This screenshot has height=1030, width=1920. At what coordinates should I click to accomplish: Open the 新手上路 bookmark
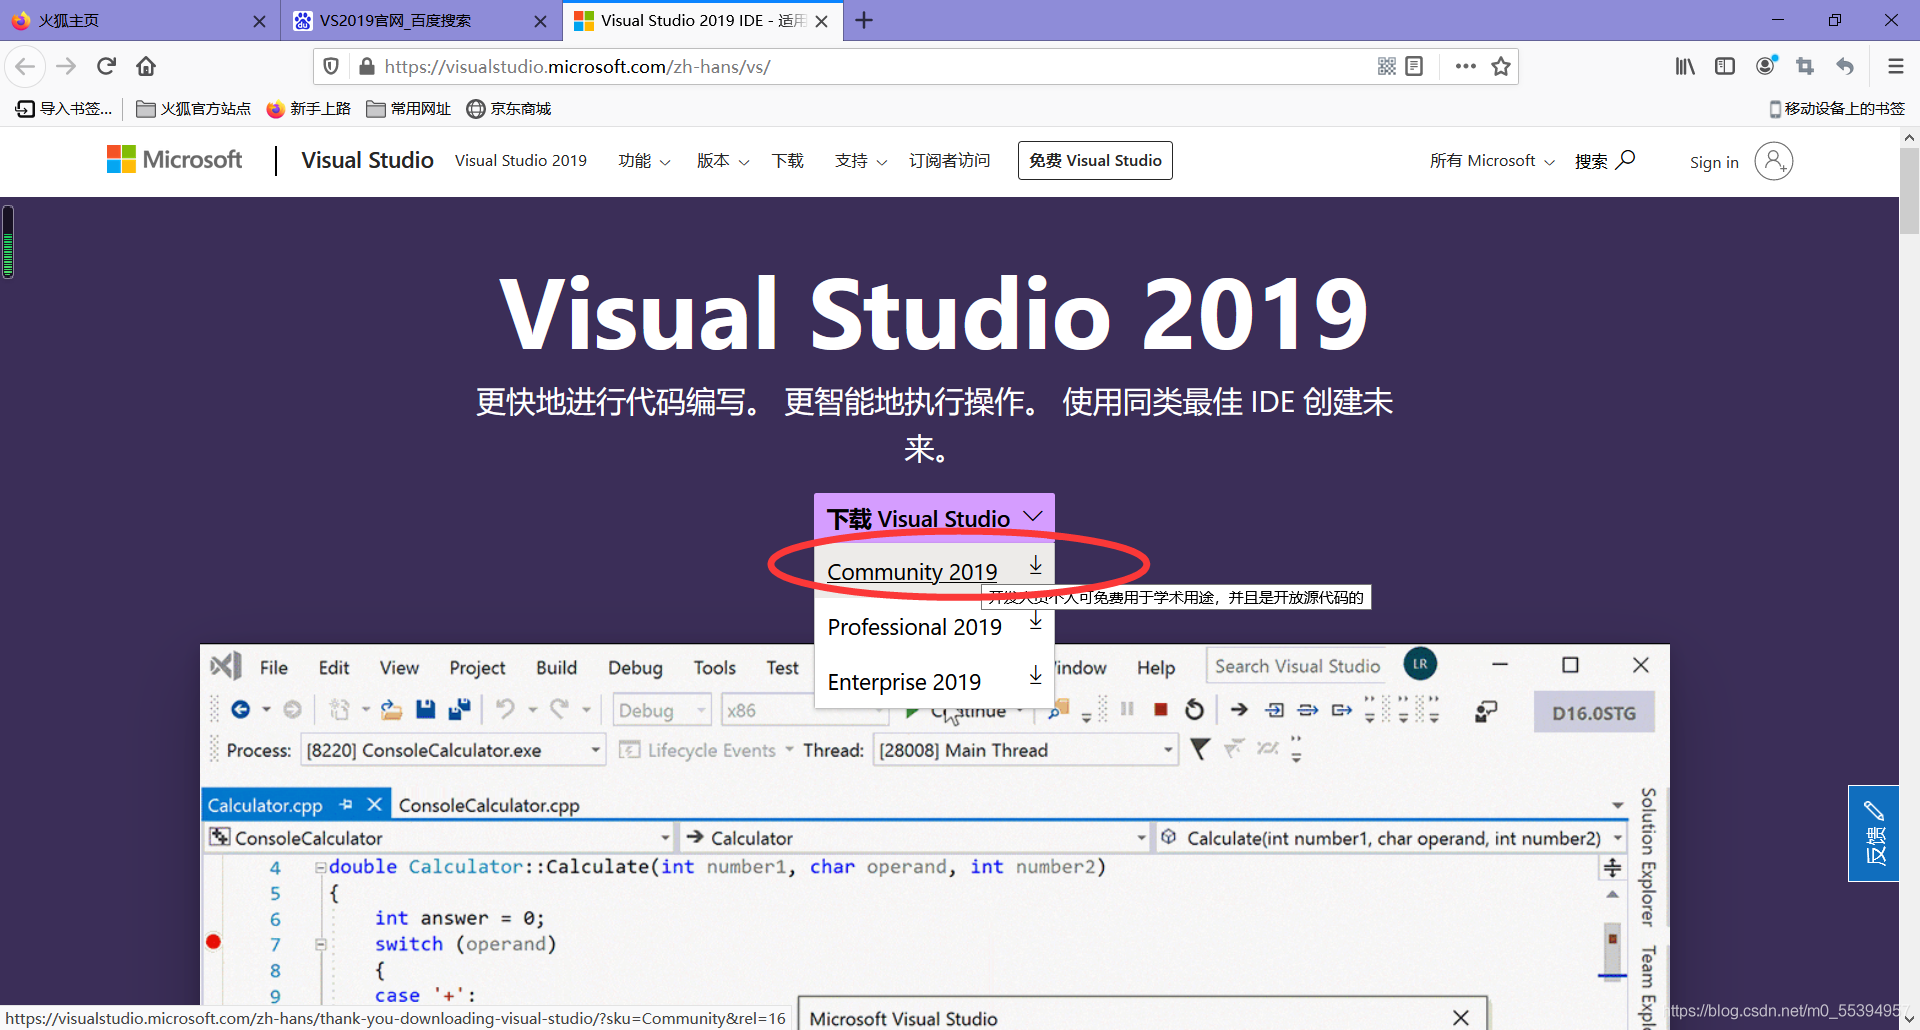coord(308,109)
